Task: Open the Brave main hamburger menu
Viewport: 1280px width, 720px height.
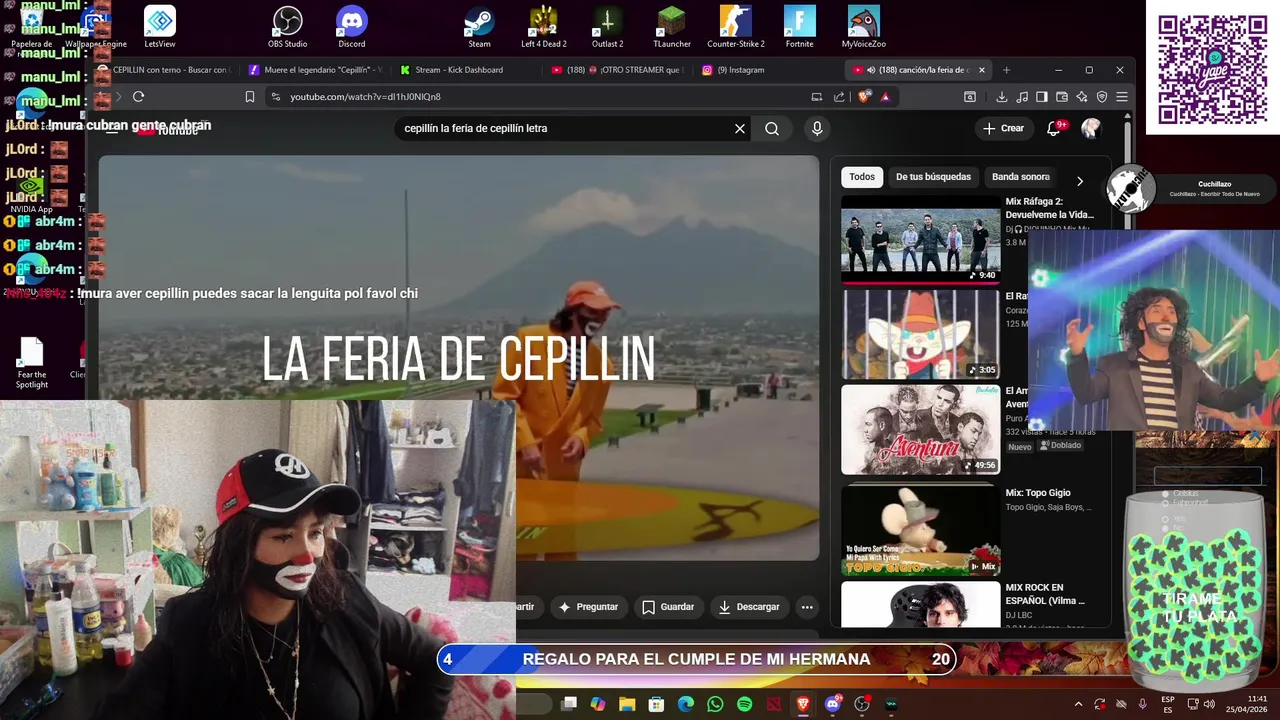Action: [1122, 97]
